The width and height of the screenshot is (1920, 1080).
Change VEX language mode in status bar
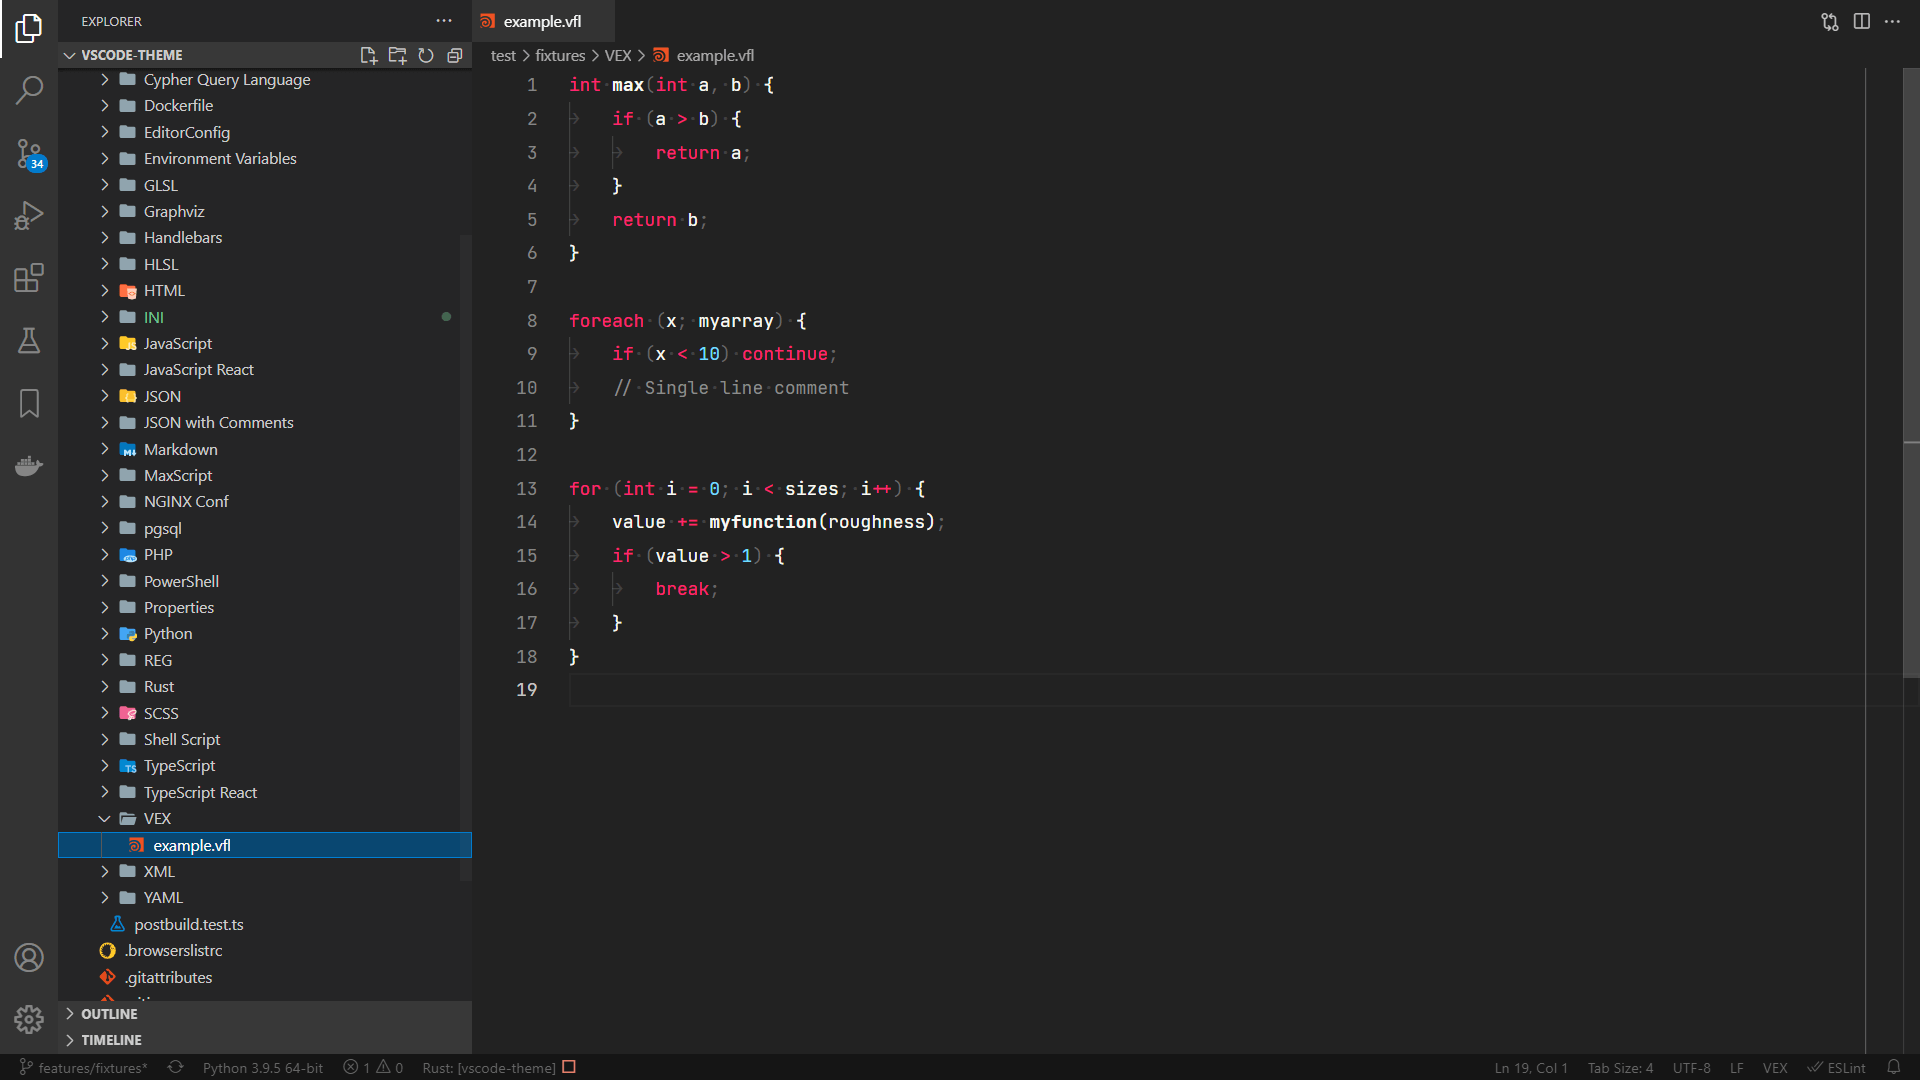click(1774, 1067)
